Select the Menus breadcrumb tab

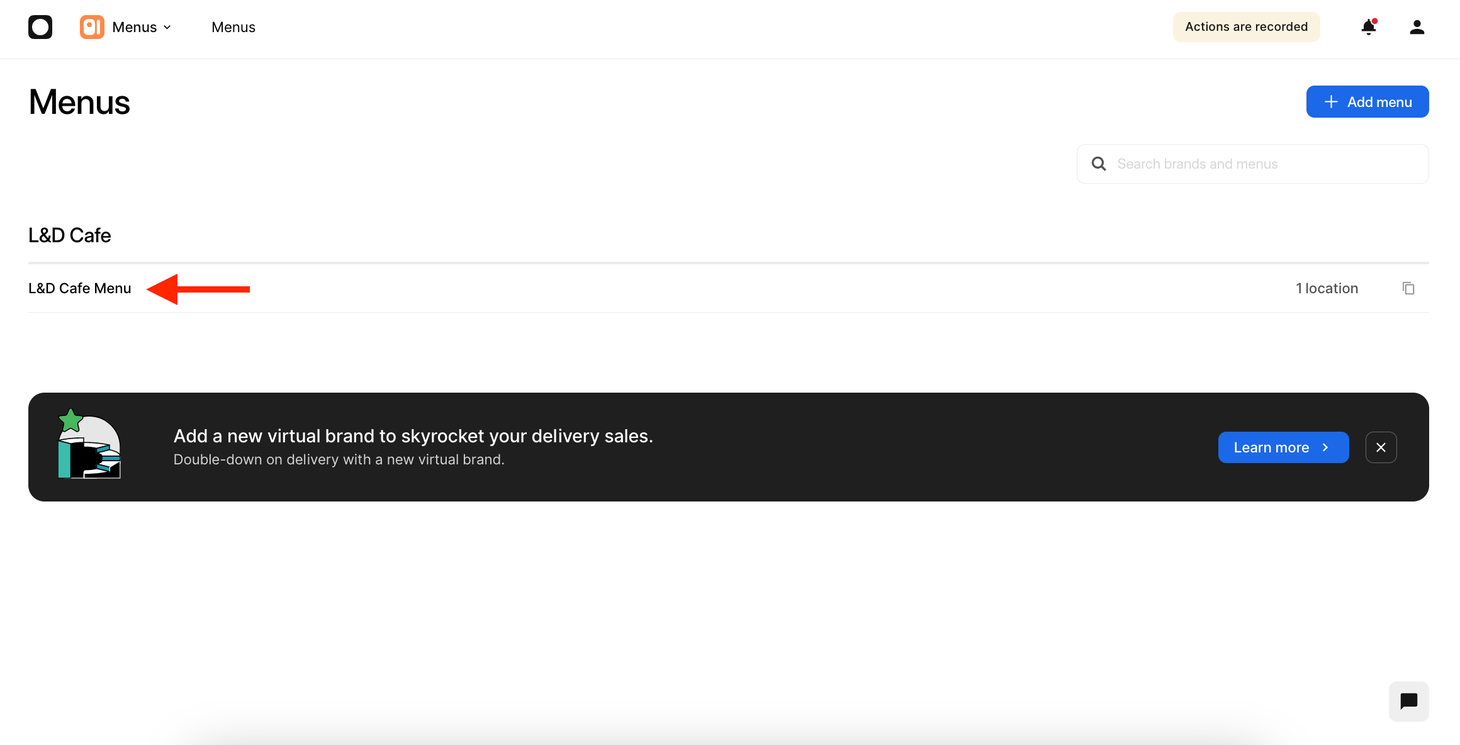(233, 27)
